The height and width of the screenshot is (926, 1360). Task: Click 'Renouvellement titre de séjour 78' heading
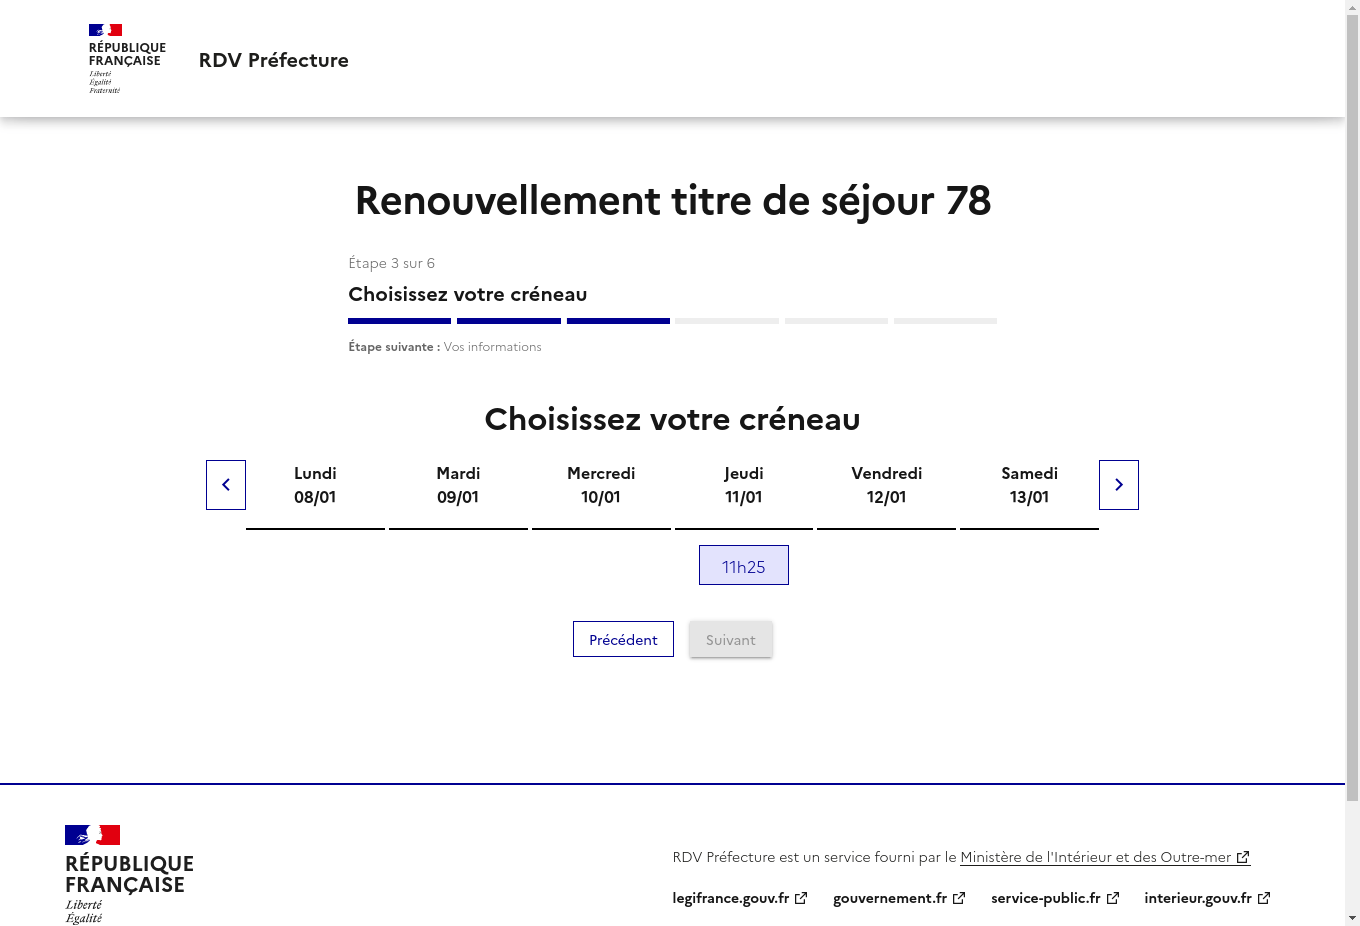(673, 200)
